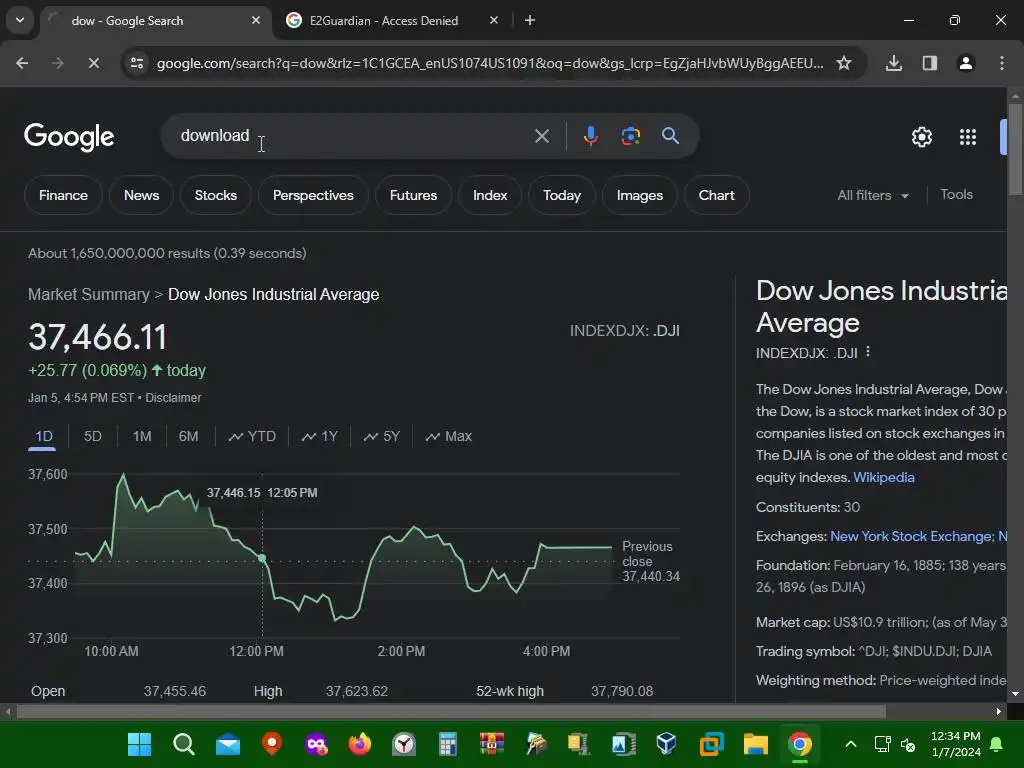Bookmark this page with the star icon
The height and width of the screenshot is (768, 1024).
click(844, 63)
